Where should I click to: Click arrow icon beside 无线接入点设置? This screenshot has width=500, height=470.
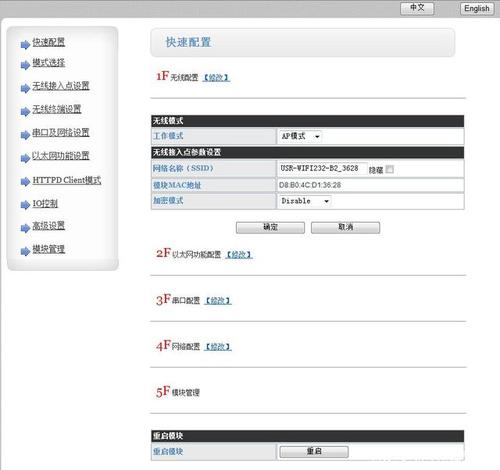click(x=25, y=88)
